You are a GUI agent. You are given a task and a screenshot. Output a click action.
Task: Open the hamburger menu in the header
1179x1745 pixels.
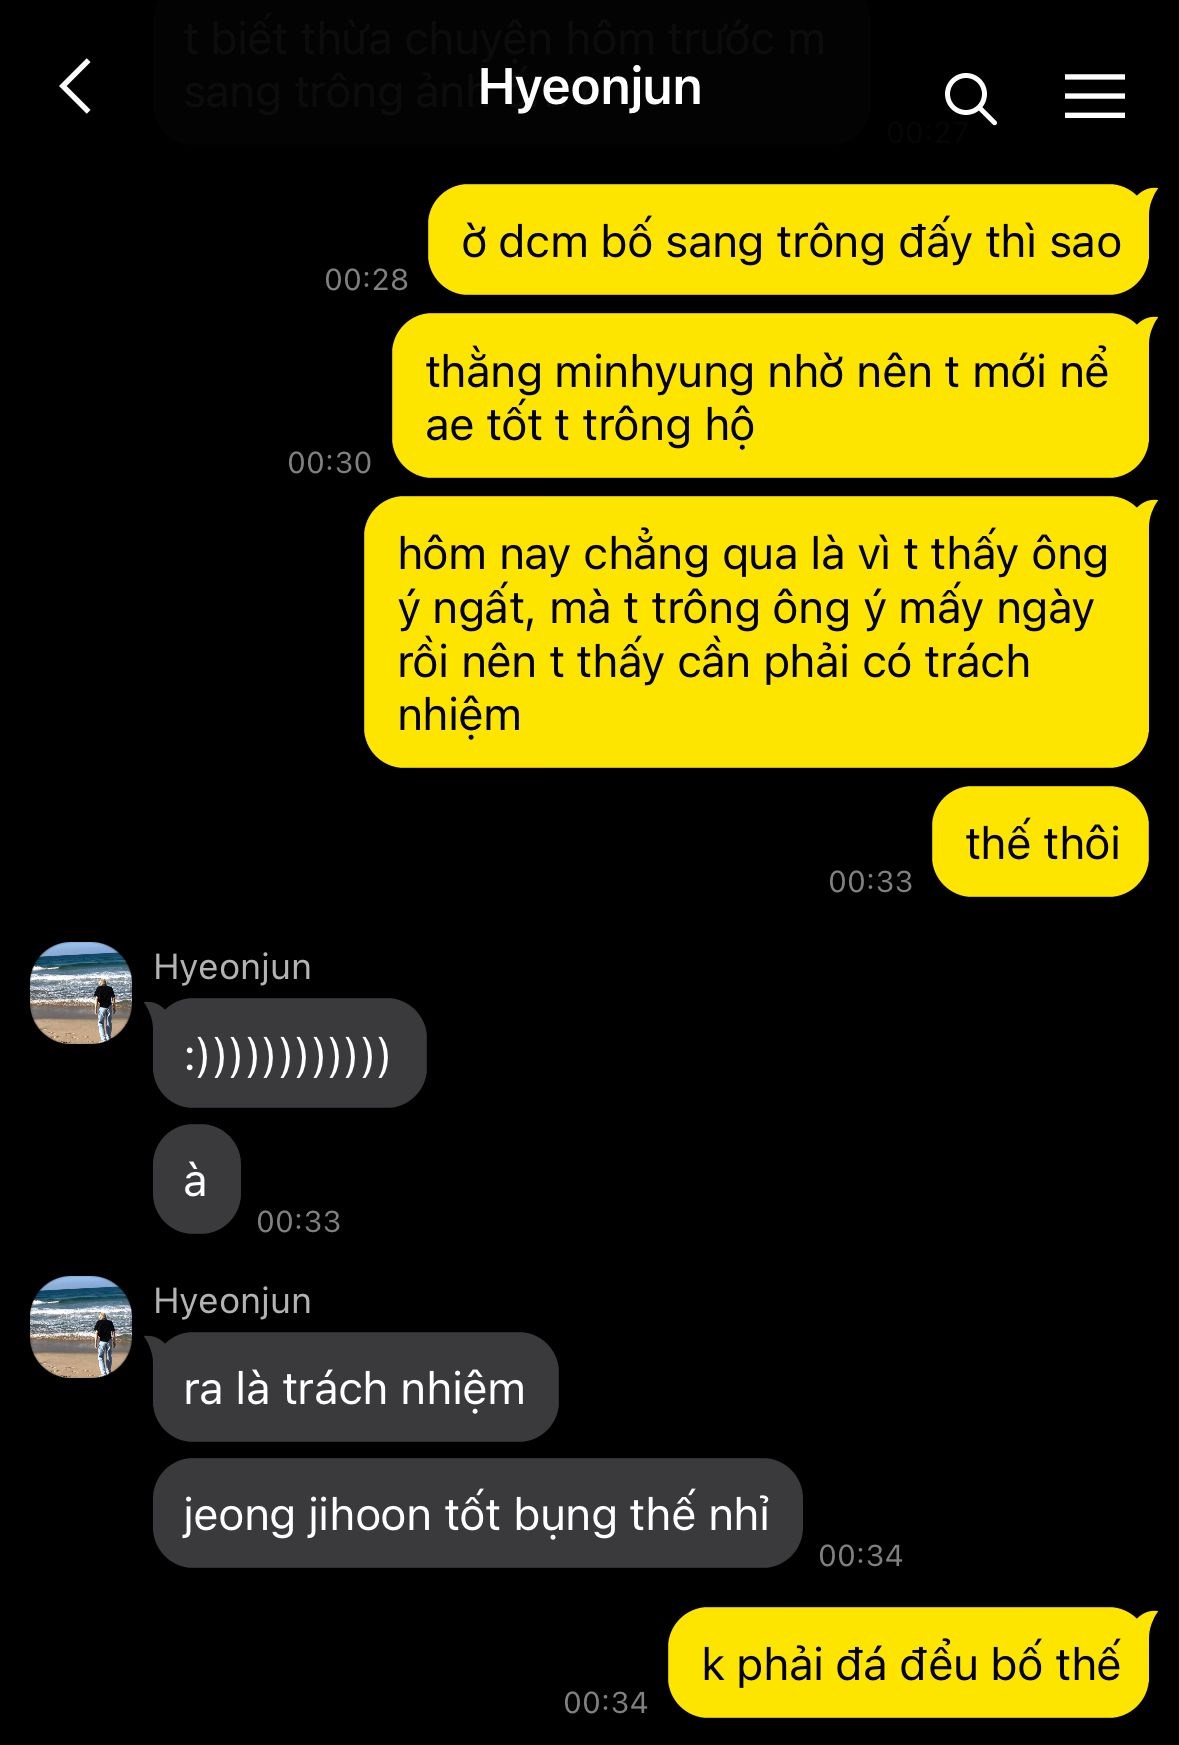click(x=1094, y=97)
